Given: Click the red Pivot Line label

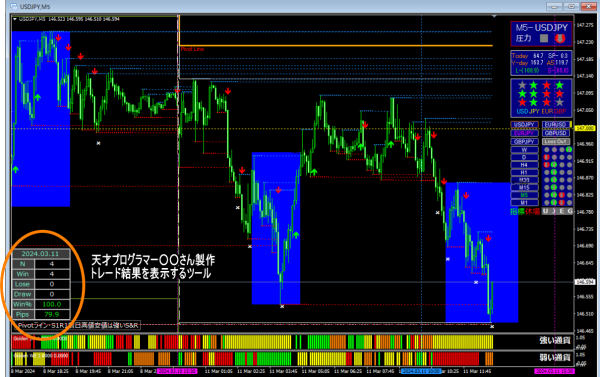Looking at the screenshot, I should (192, 49).
